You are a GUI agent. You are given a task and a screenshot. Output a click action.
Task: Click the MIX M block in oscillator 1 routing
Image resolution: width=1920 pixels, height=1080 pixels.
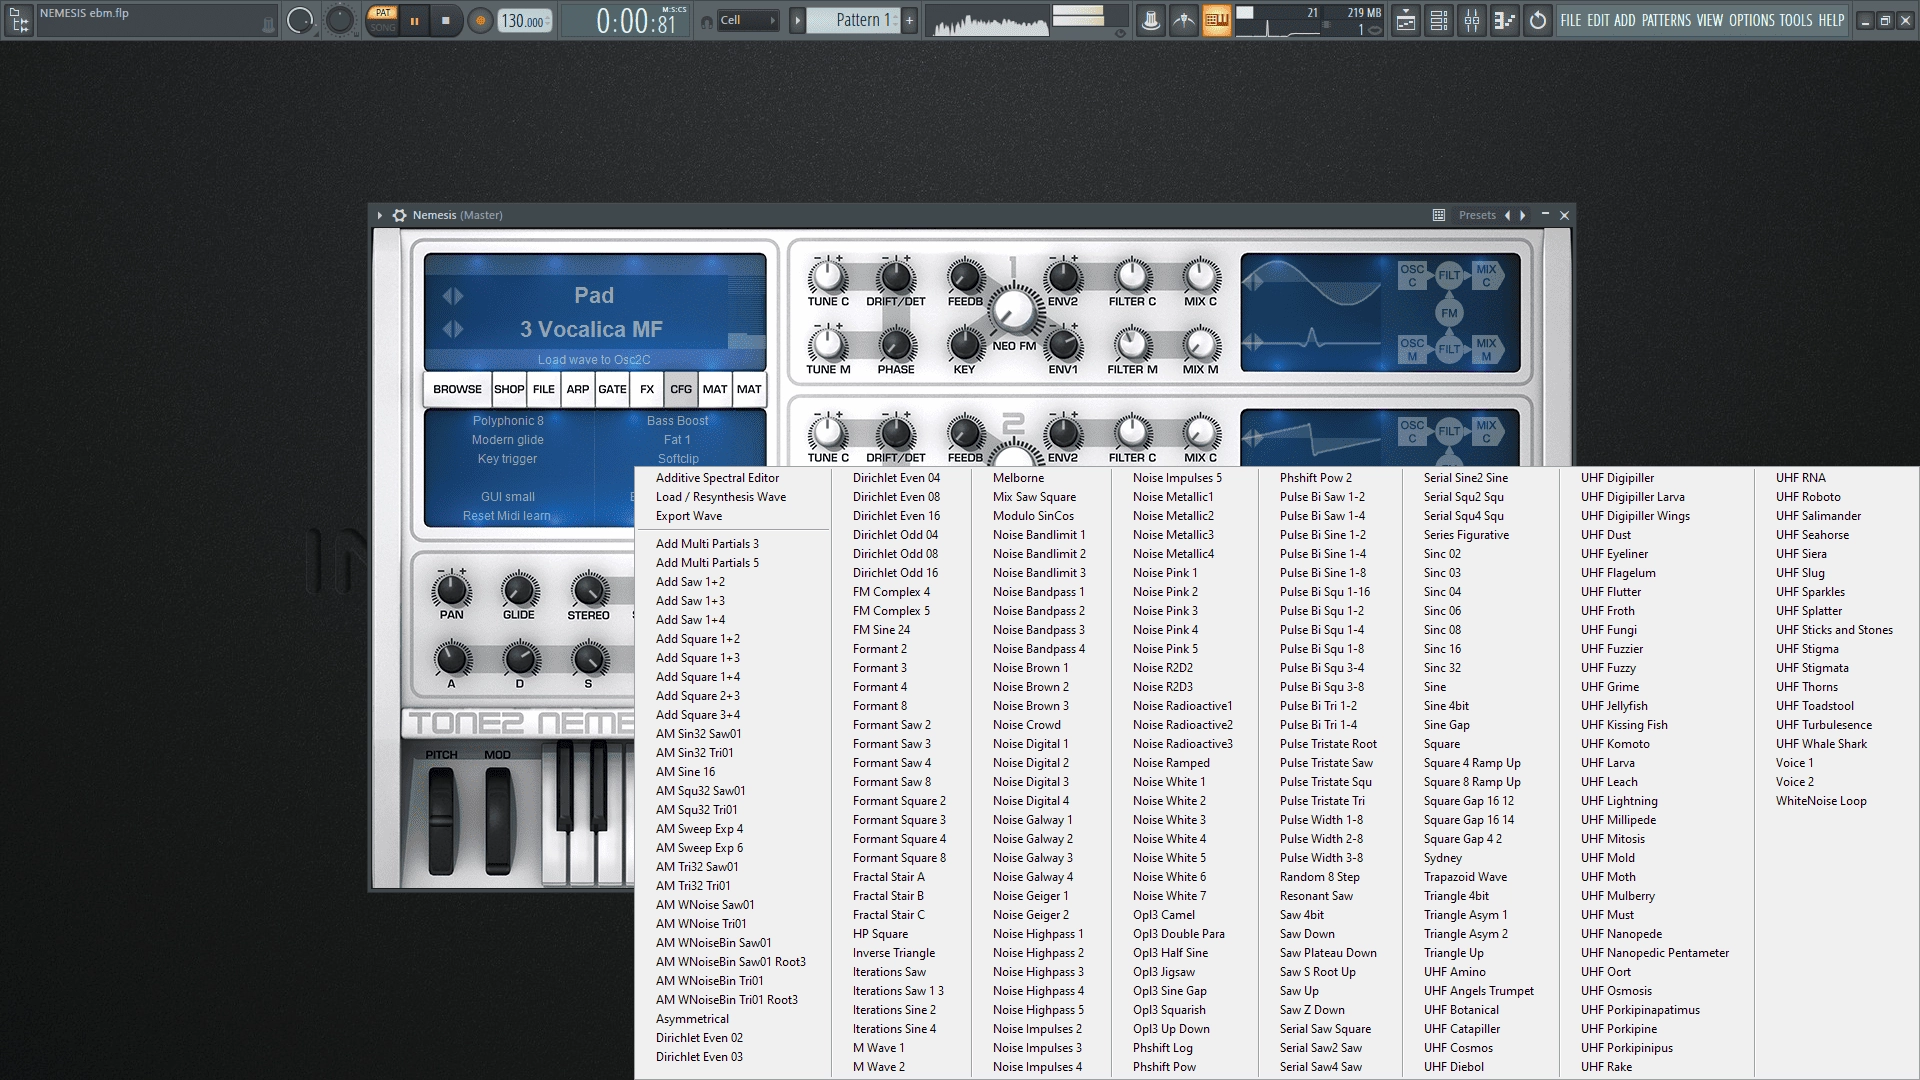(x=1486, y=349)
